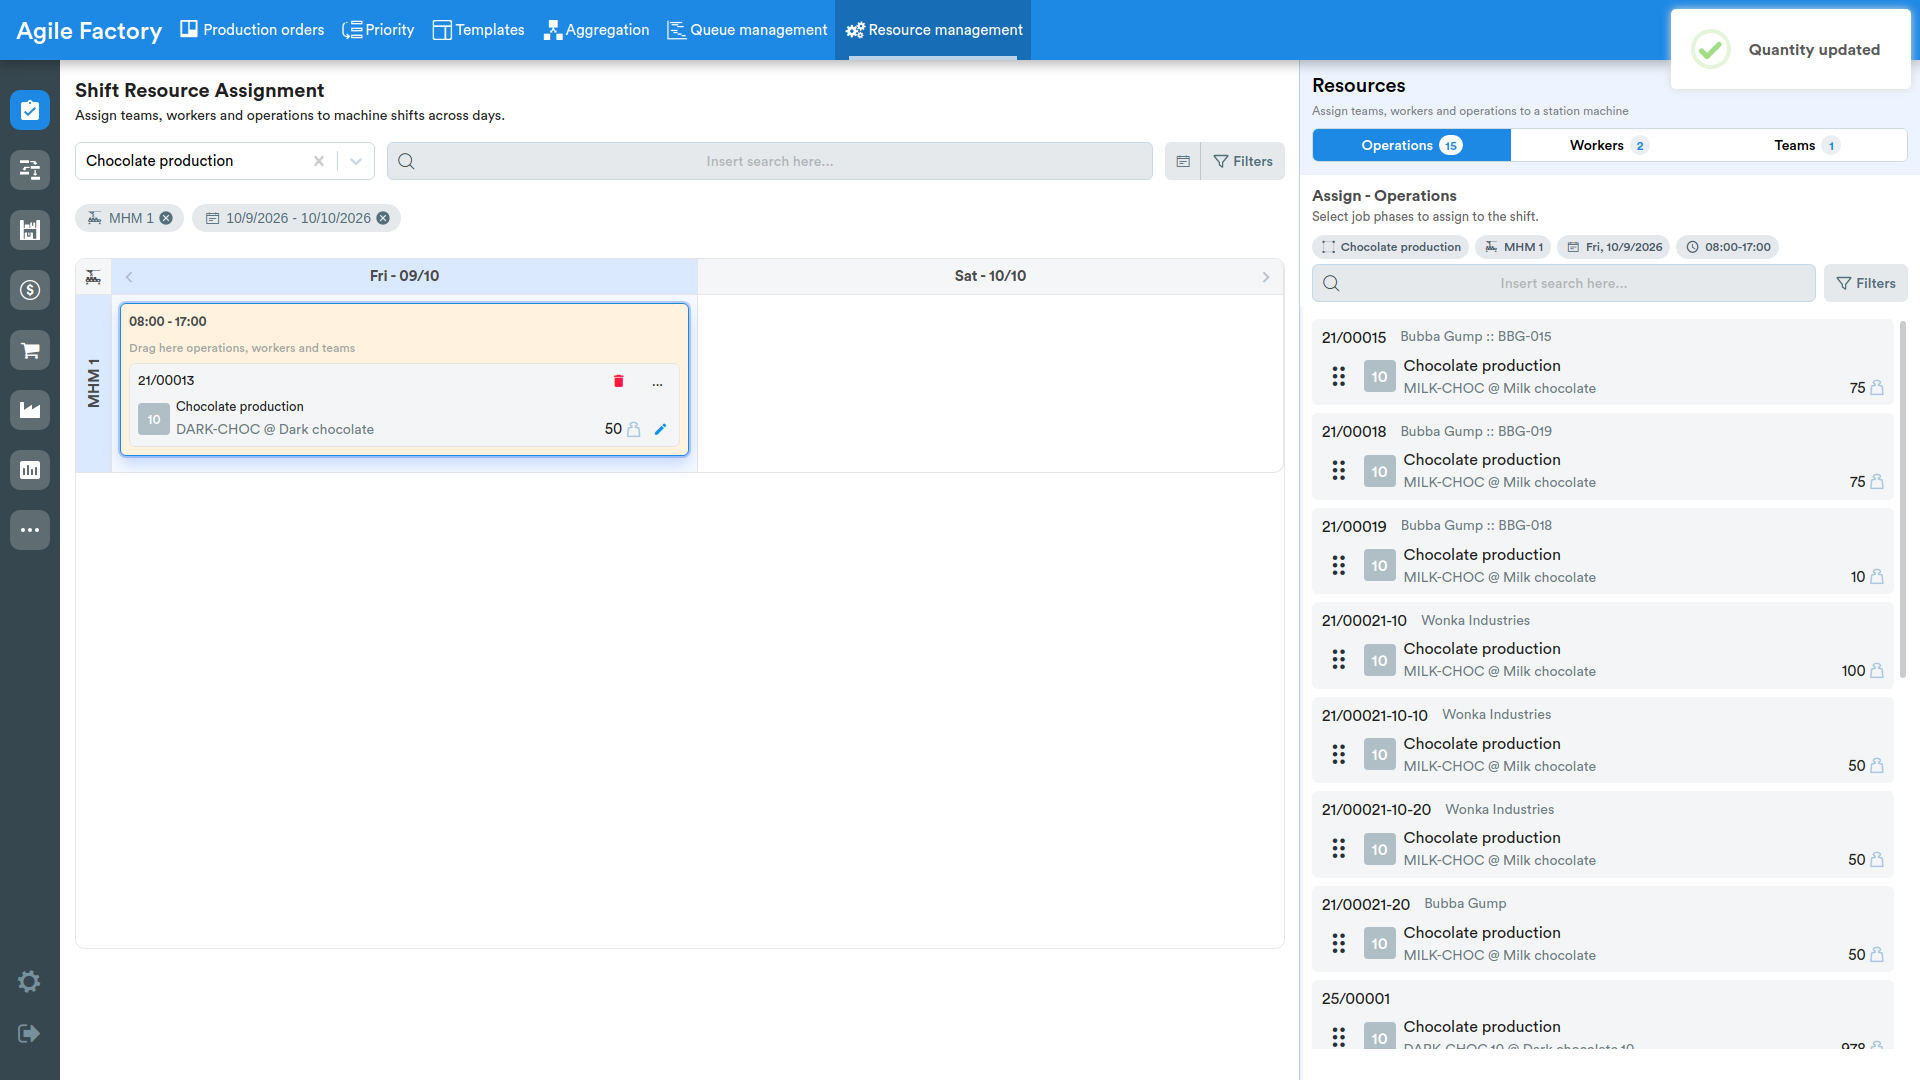Remove the MHM 1 filter chip

click(166, 218)
